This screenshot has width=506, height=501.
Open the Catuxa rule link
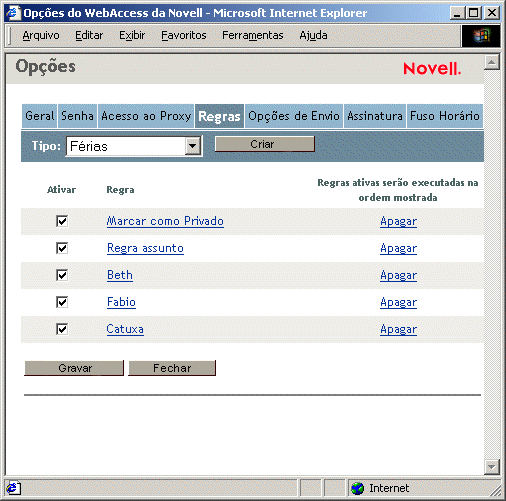125,329
